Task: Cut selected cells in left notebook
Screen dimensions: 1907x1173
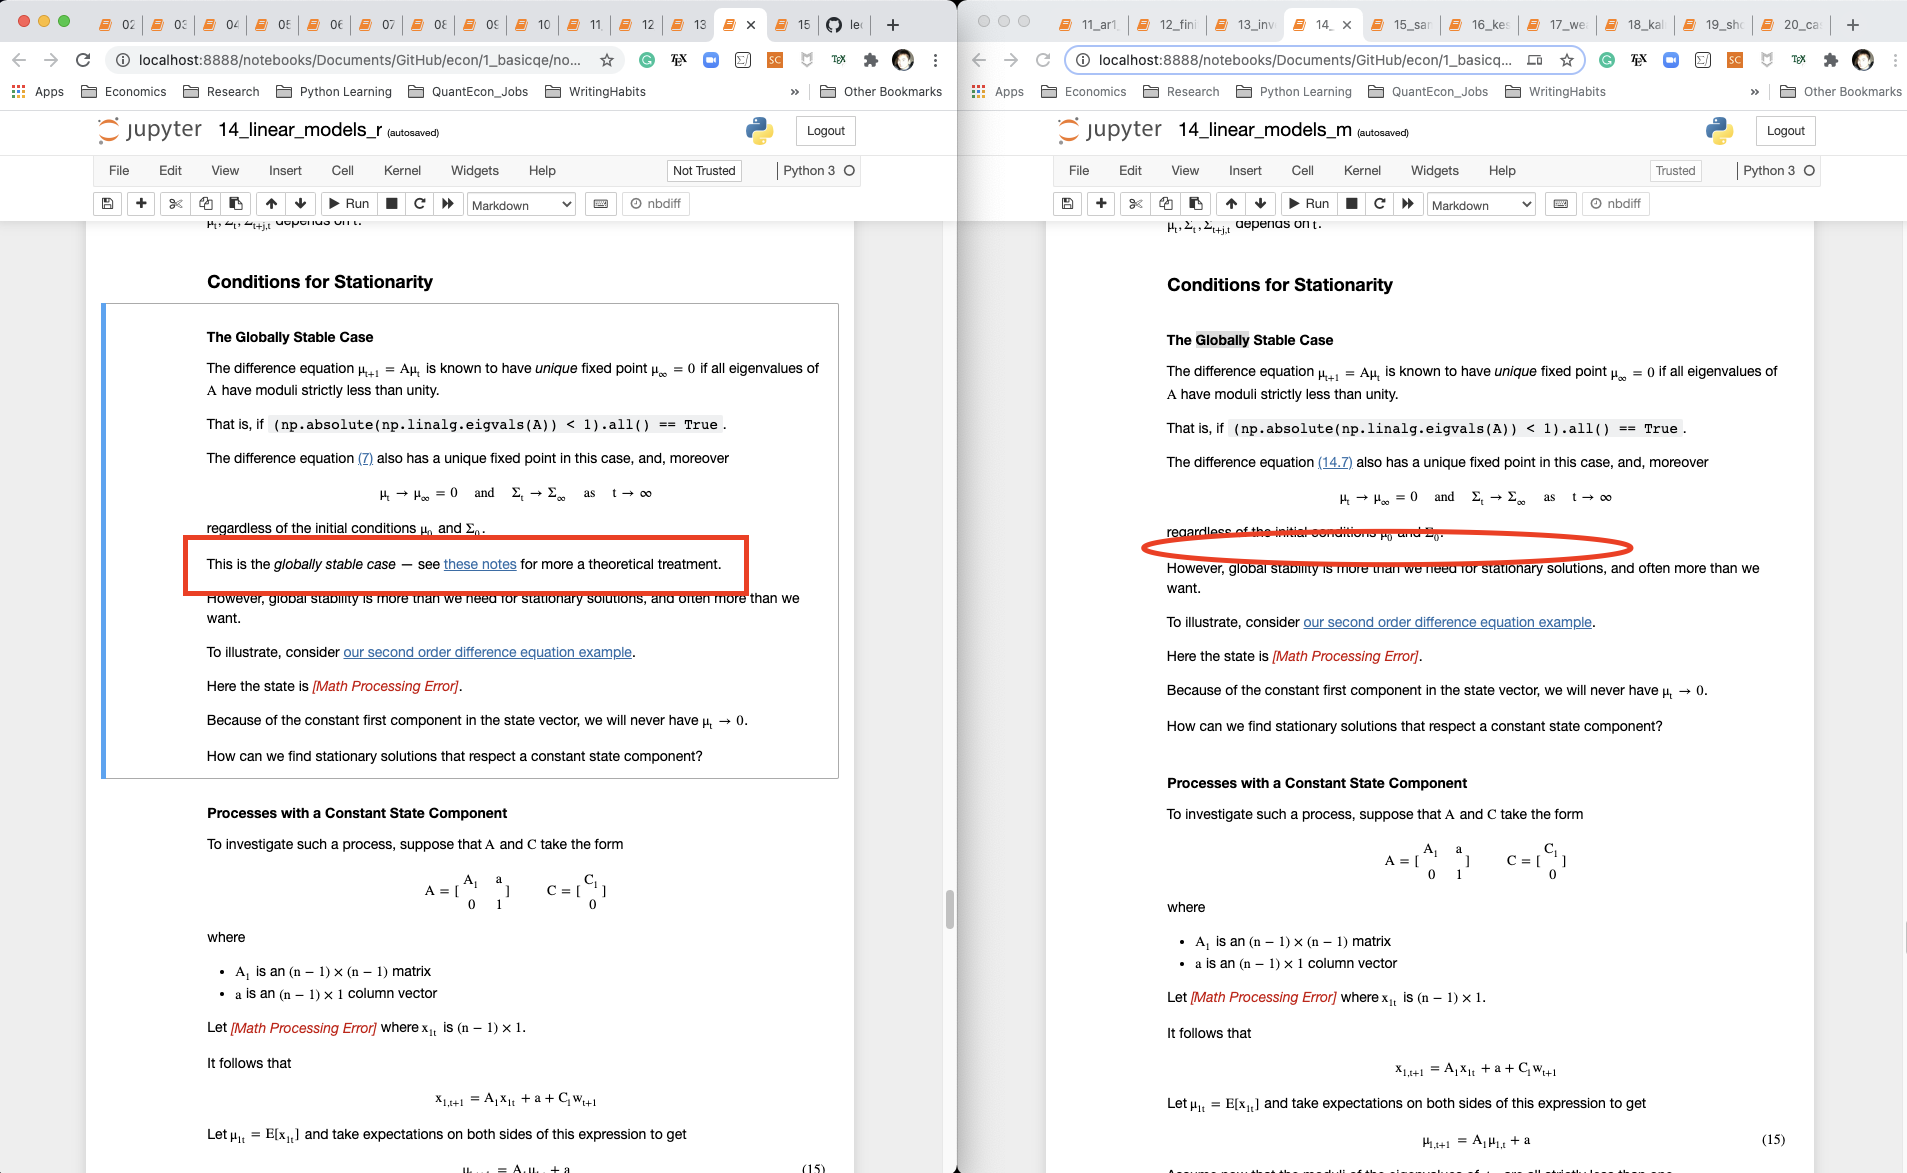Action: [x=176, y=204]
